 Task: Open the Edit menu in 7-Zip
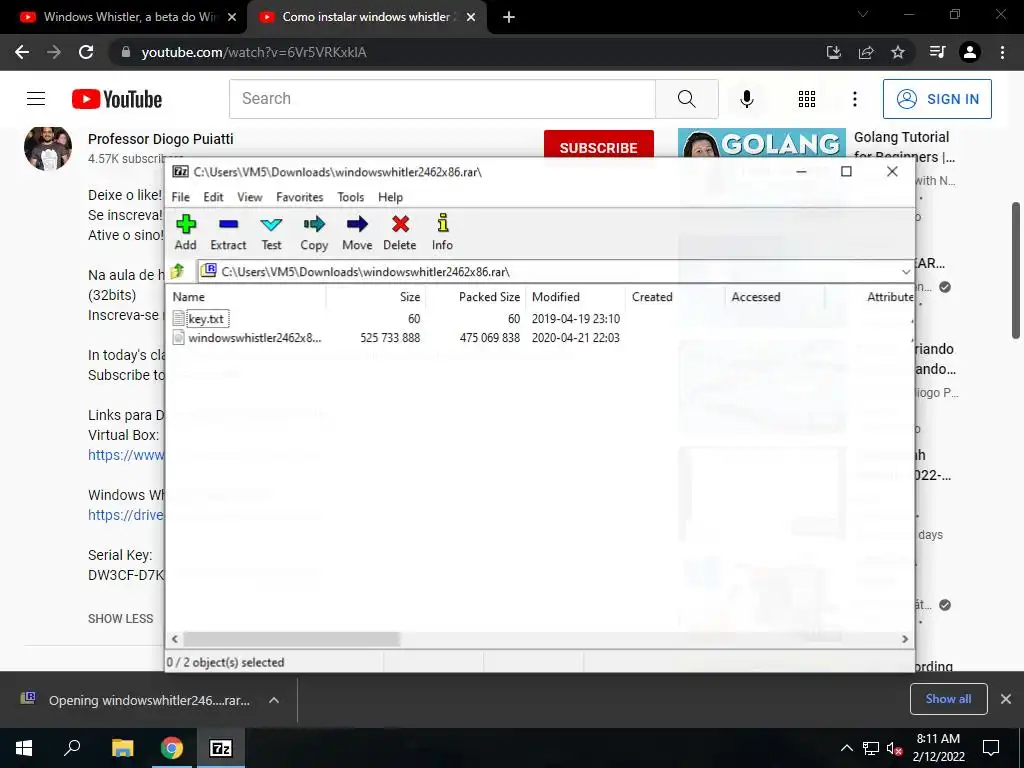pos(213,197)
